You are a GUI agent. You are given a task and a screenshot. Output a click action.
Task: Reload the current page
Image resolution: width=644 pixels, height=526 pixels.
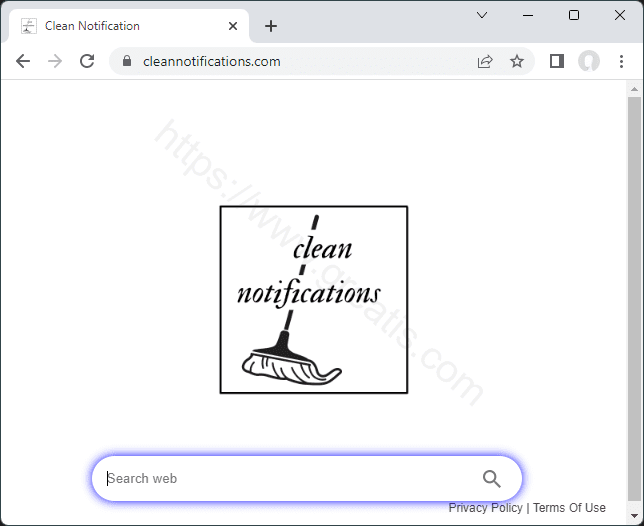tap(87, 61)
